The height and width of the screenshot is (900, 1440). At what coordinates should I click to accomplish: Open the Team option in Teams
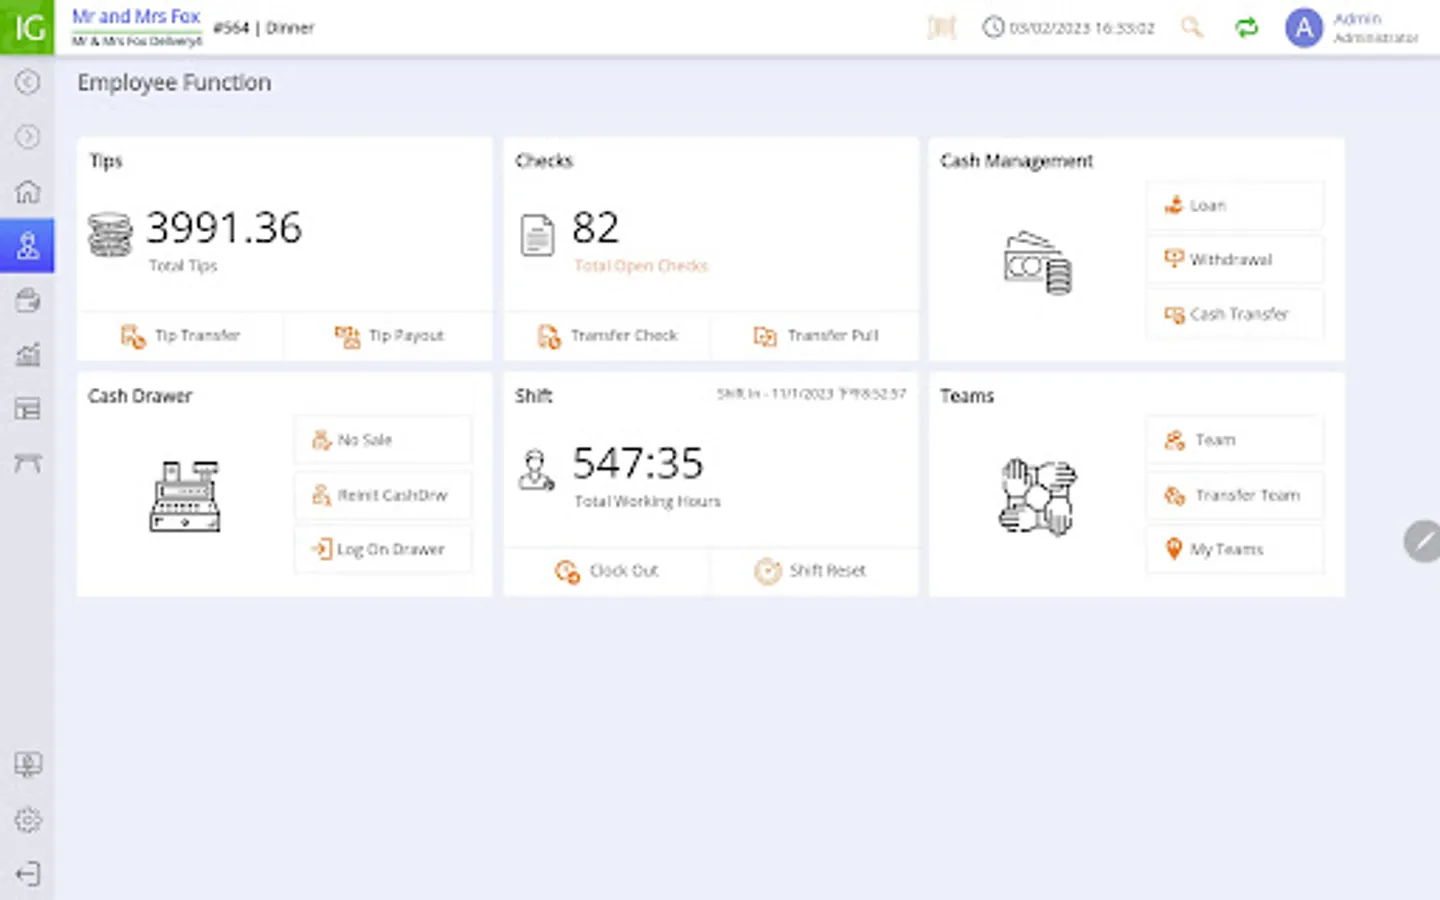click(1235, 440)
